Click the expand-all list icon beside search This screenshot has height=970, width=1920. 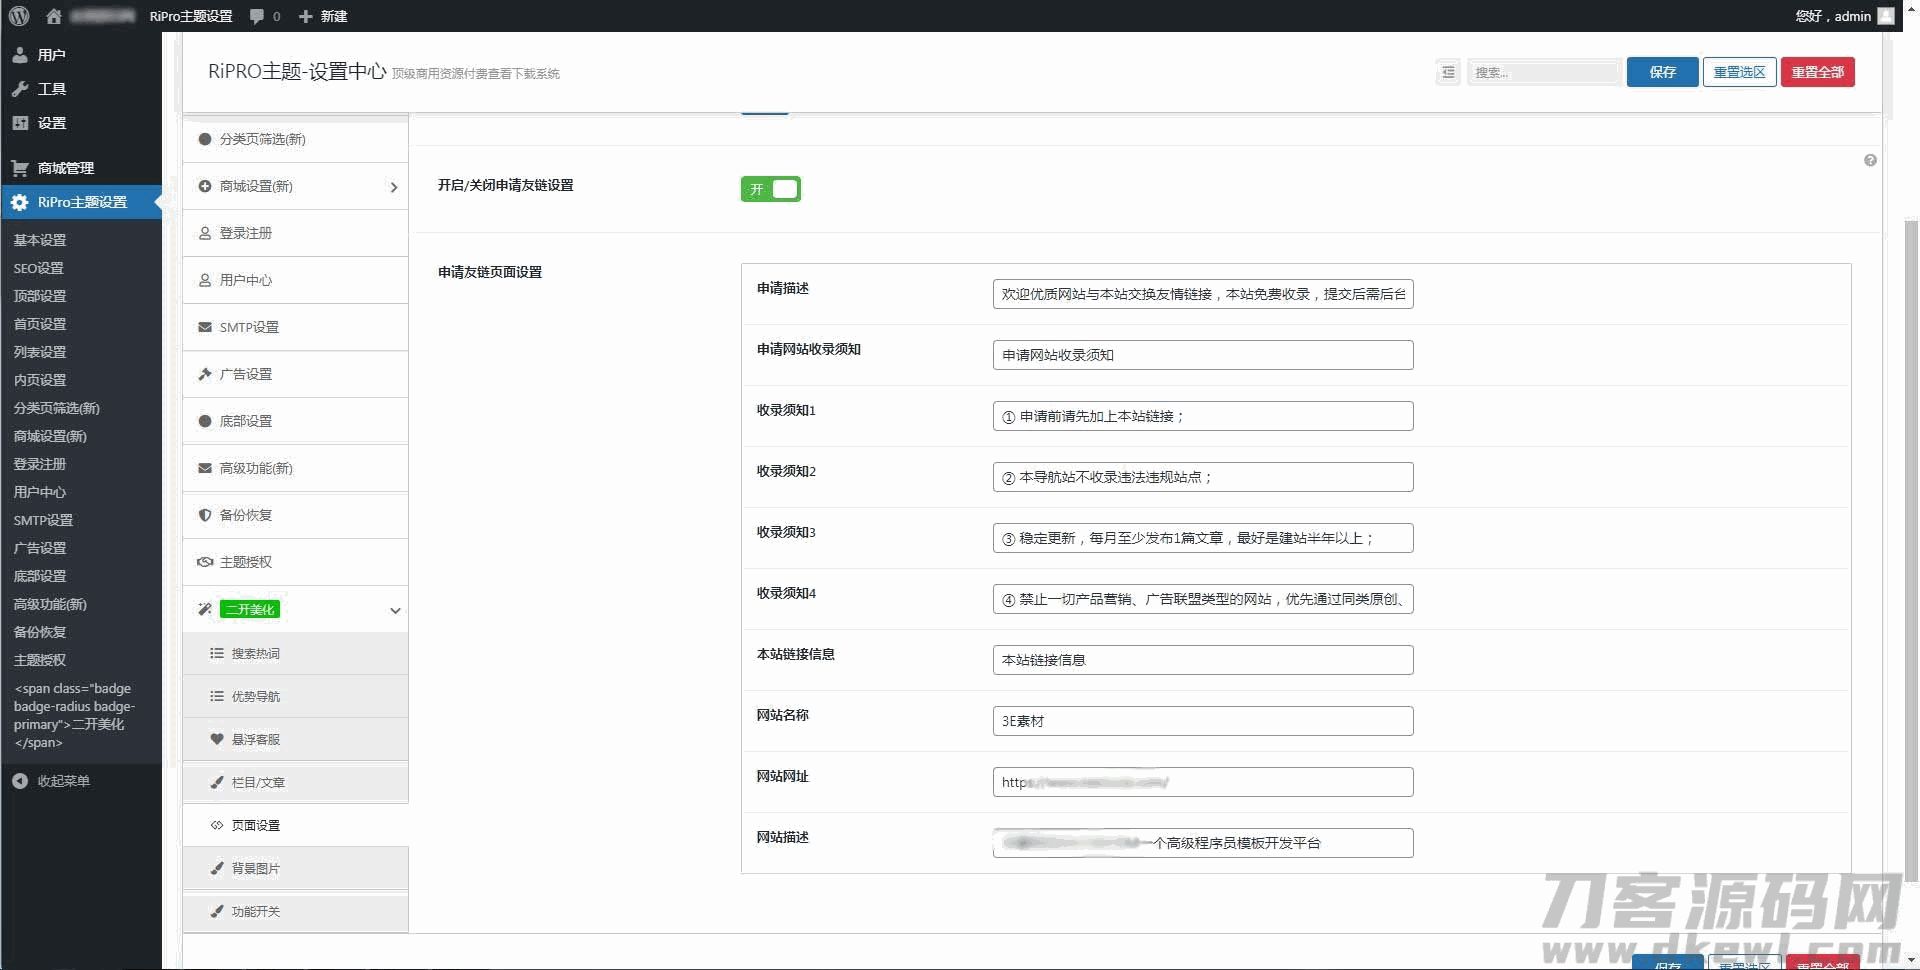point(1448,72)
